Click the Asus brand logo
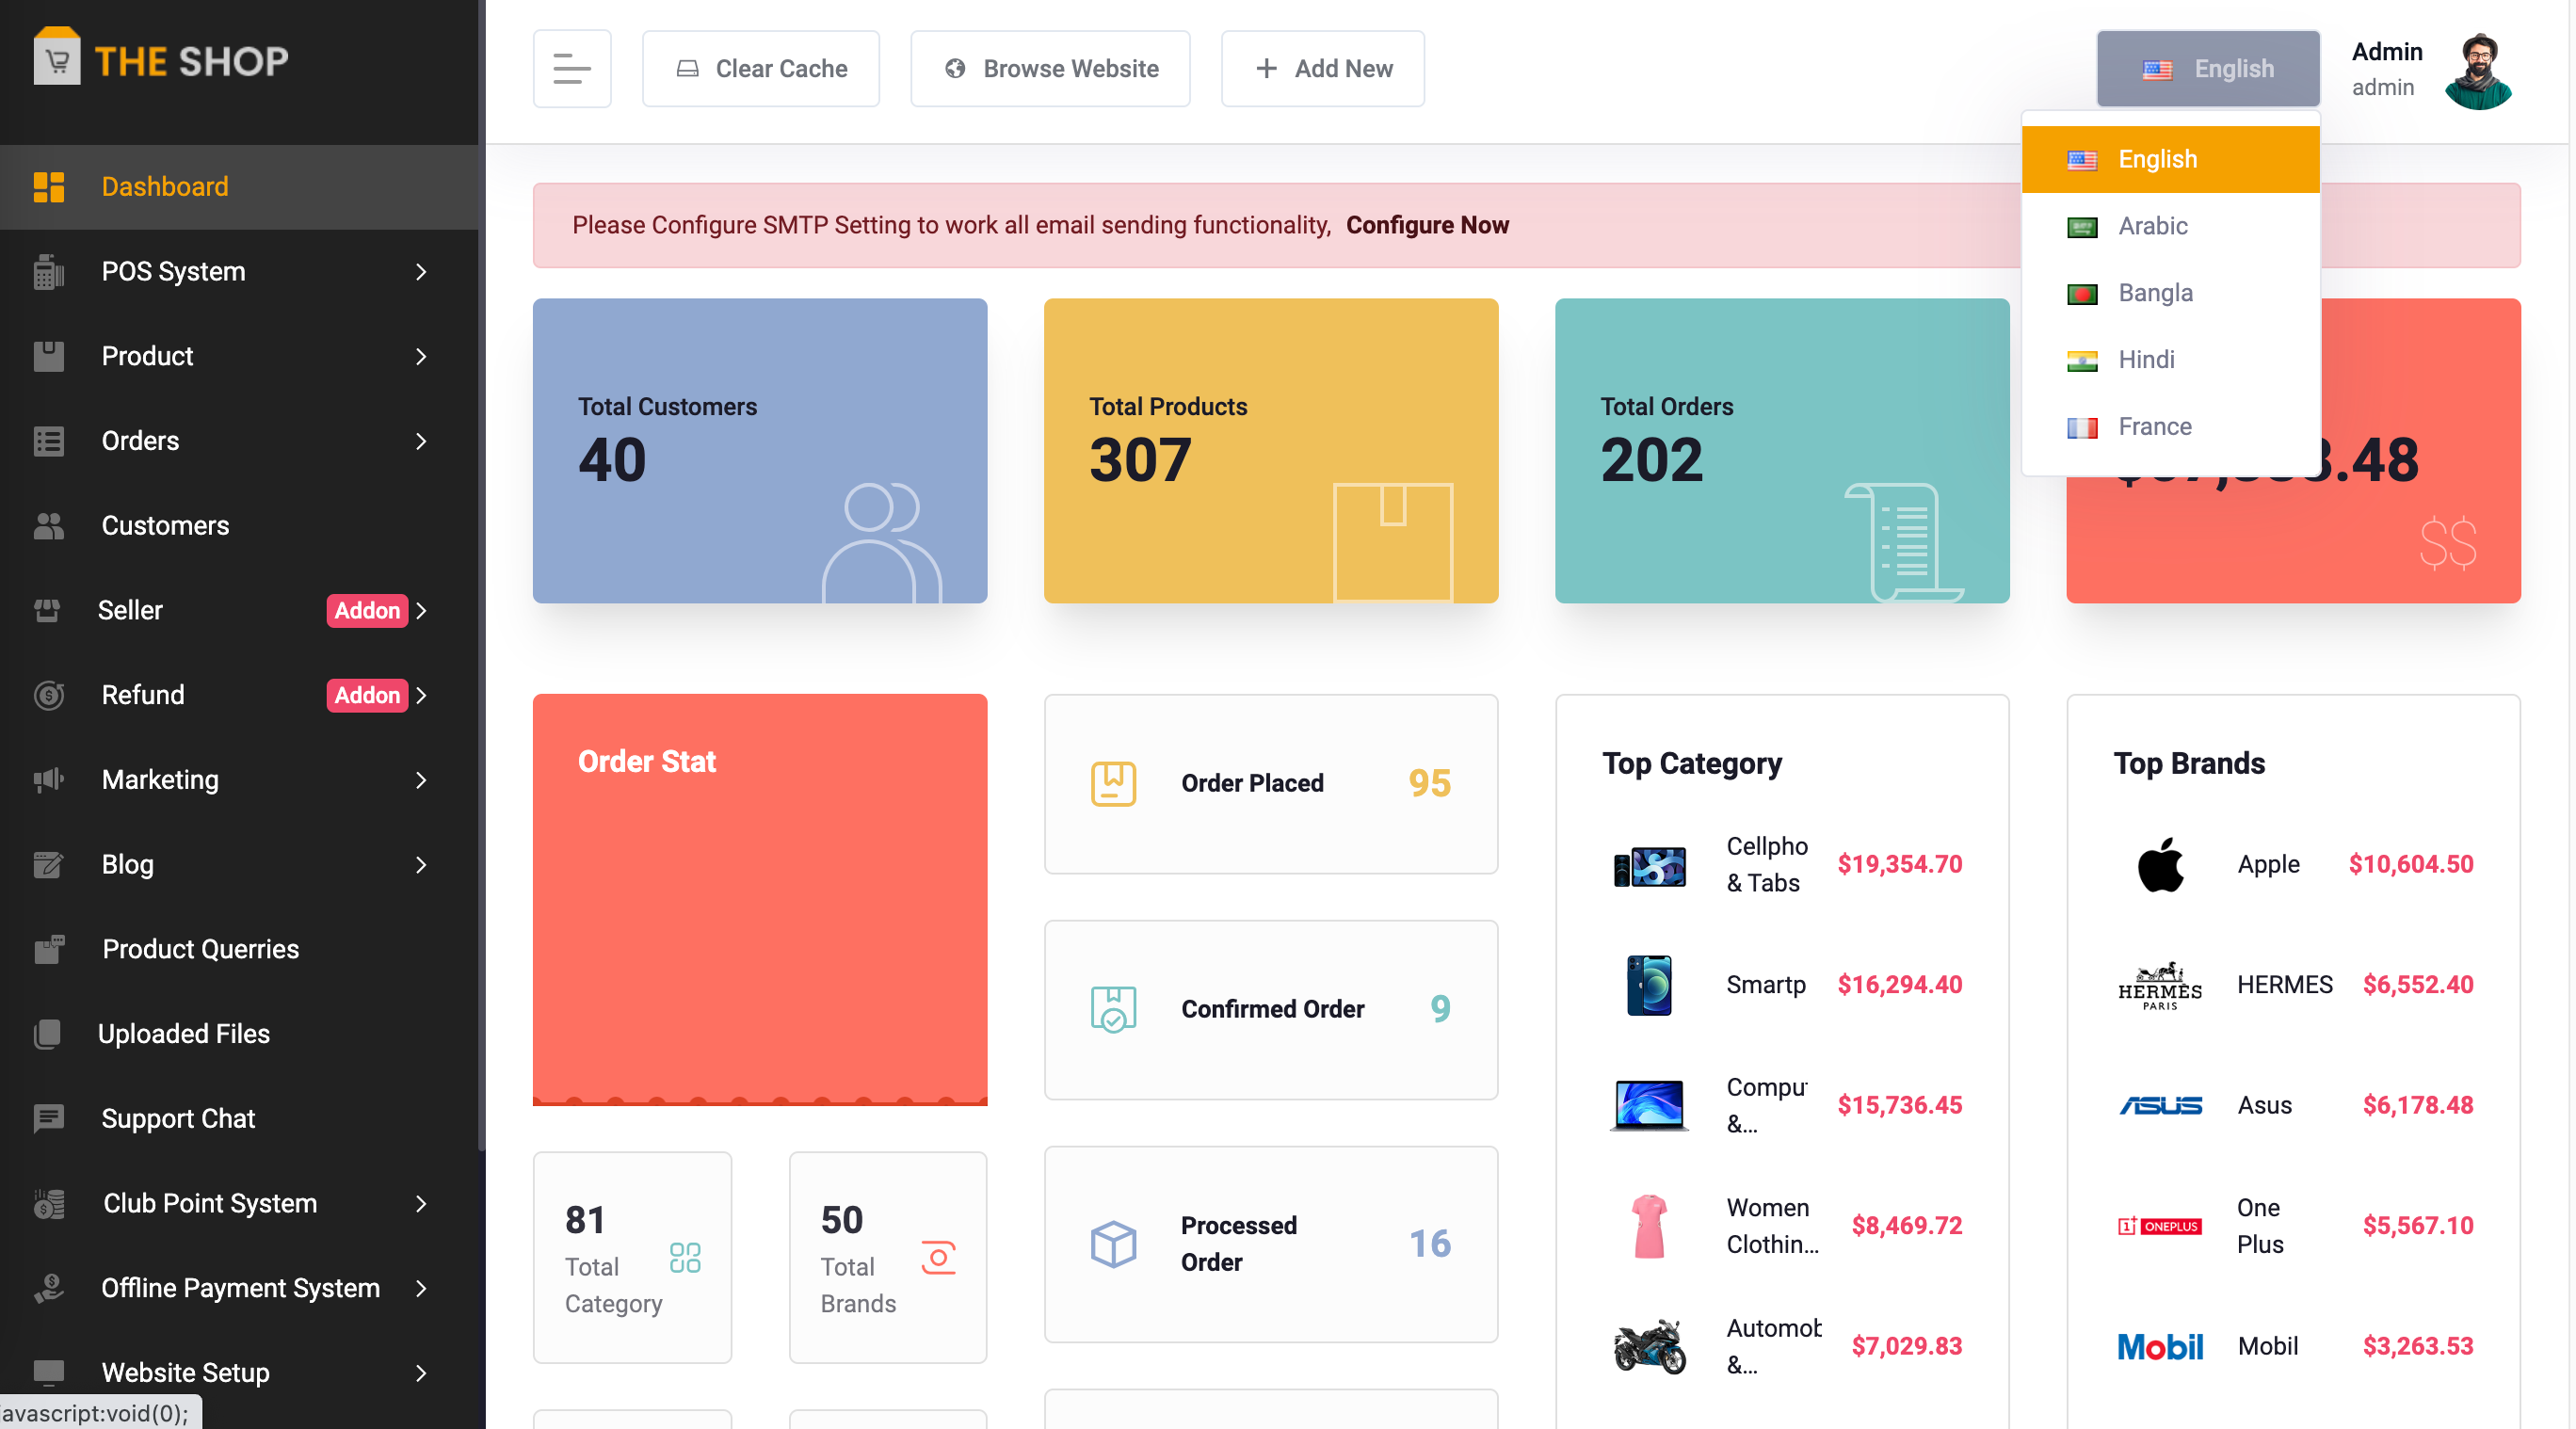2576x1429 pixels. [x=2160, y=1105]
